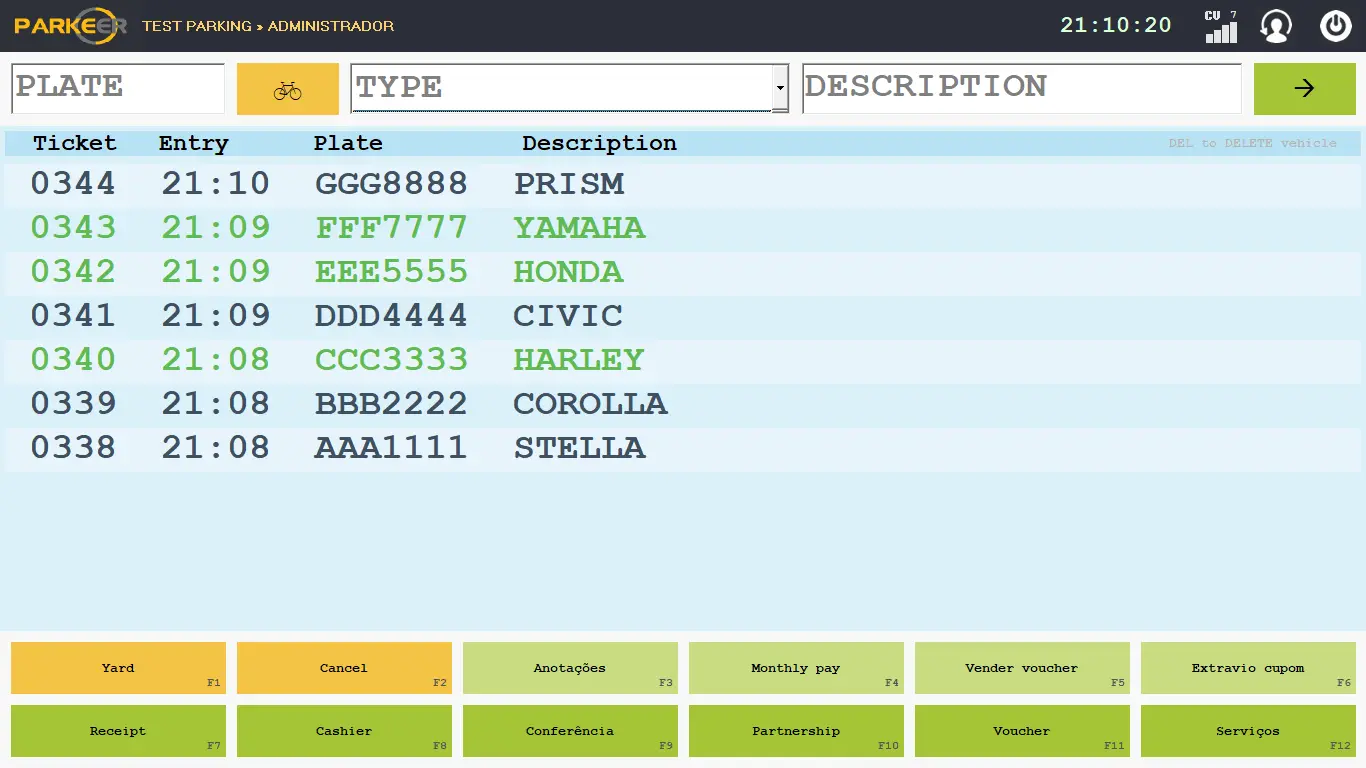Click Extravio cupom F6
Viewport: 1366px width, 768px height.
1248,668
